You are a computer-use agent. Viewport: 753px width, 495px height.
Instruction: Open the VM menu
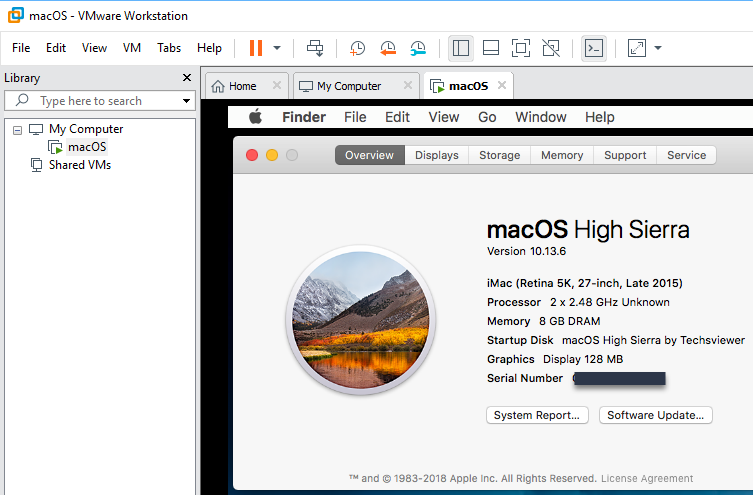coord(132,48)
